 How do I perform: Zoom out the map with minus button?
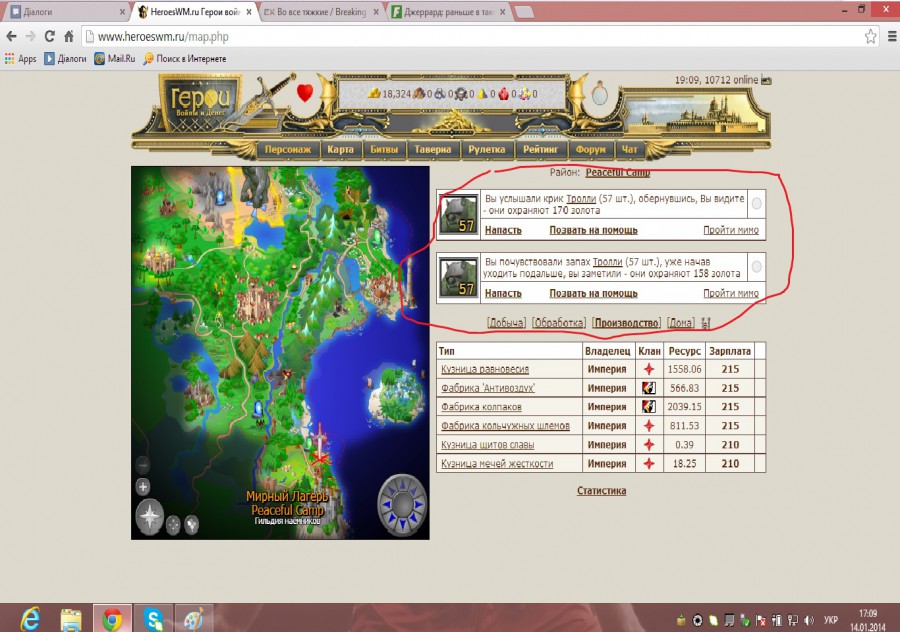(143, 464)
